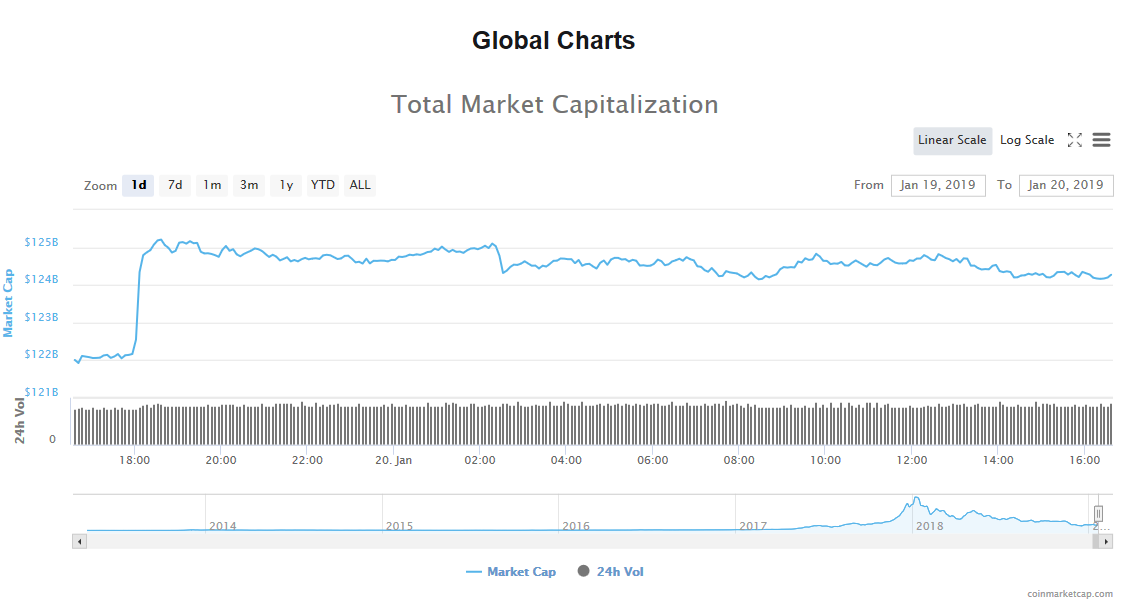Switch to Log Scale
This screenshot has height=602, width=1128.
[x=1027, y=140]
